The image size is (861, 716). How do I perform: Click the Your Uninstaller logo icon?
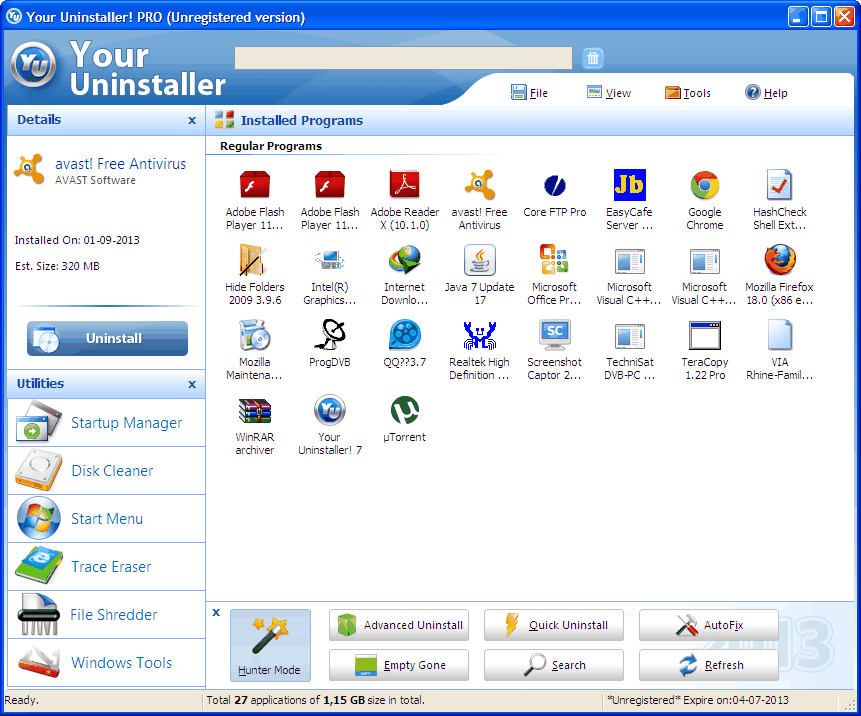[x=33, y=65]
